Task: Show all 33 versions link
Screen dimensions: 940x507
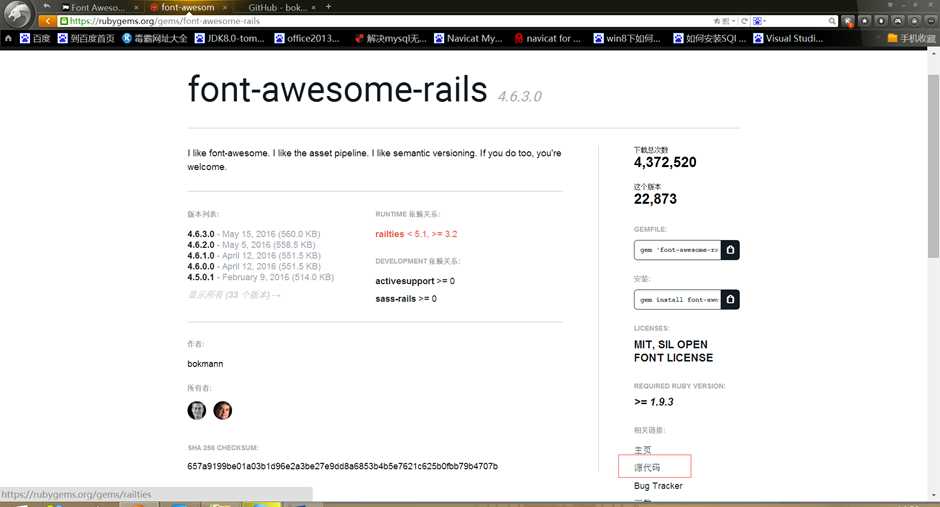Action: coord(234,295)
